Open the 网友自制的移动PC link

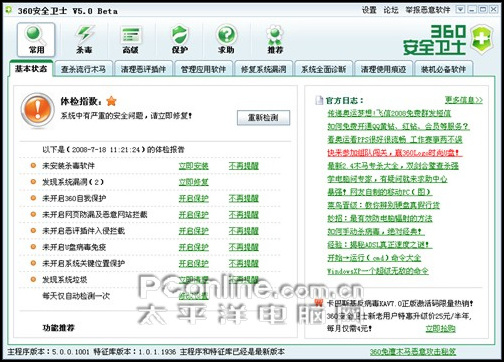(379, 192)
